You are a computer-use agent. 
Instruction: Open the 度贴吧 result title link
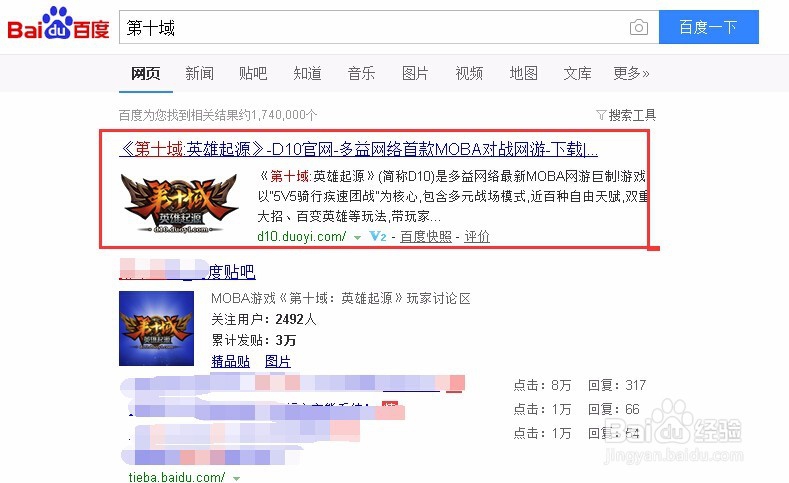point(187,272)
